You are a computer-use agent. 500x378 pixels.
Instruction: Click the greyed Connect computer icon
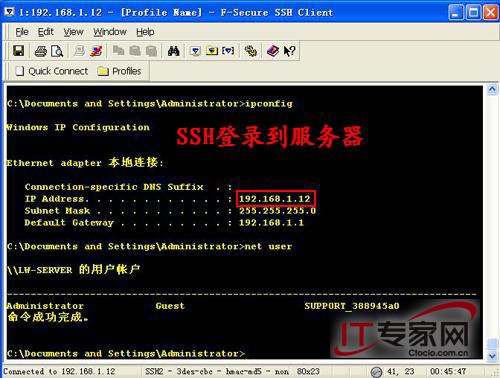[79, 51]
